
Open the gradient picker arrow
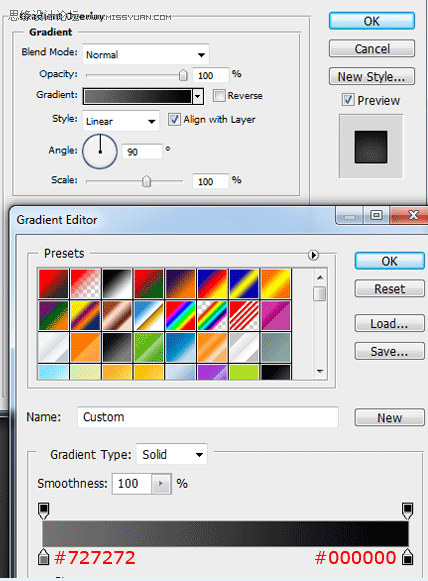coord(198,96)
